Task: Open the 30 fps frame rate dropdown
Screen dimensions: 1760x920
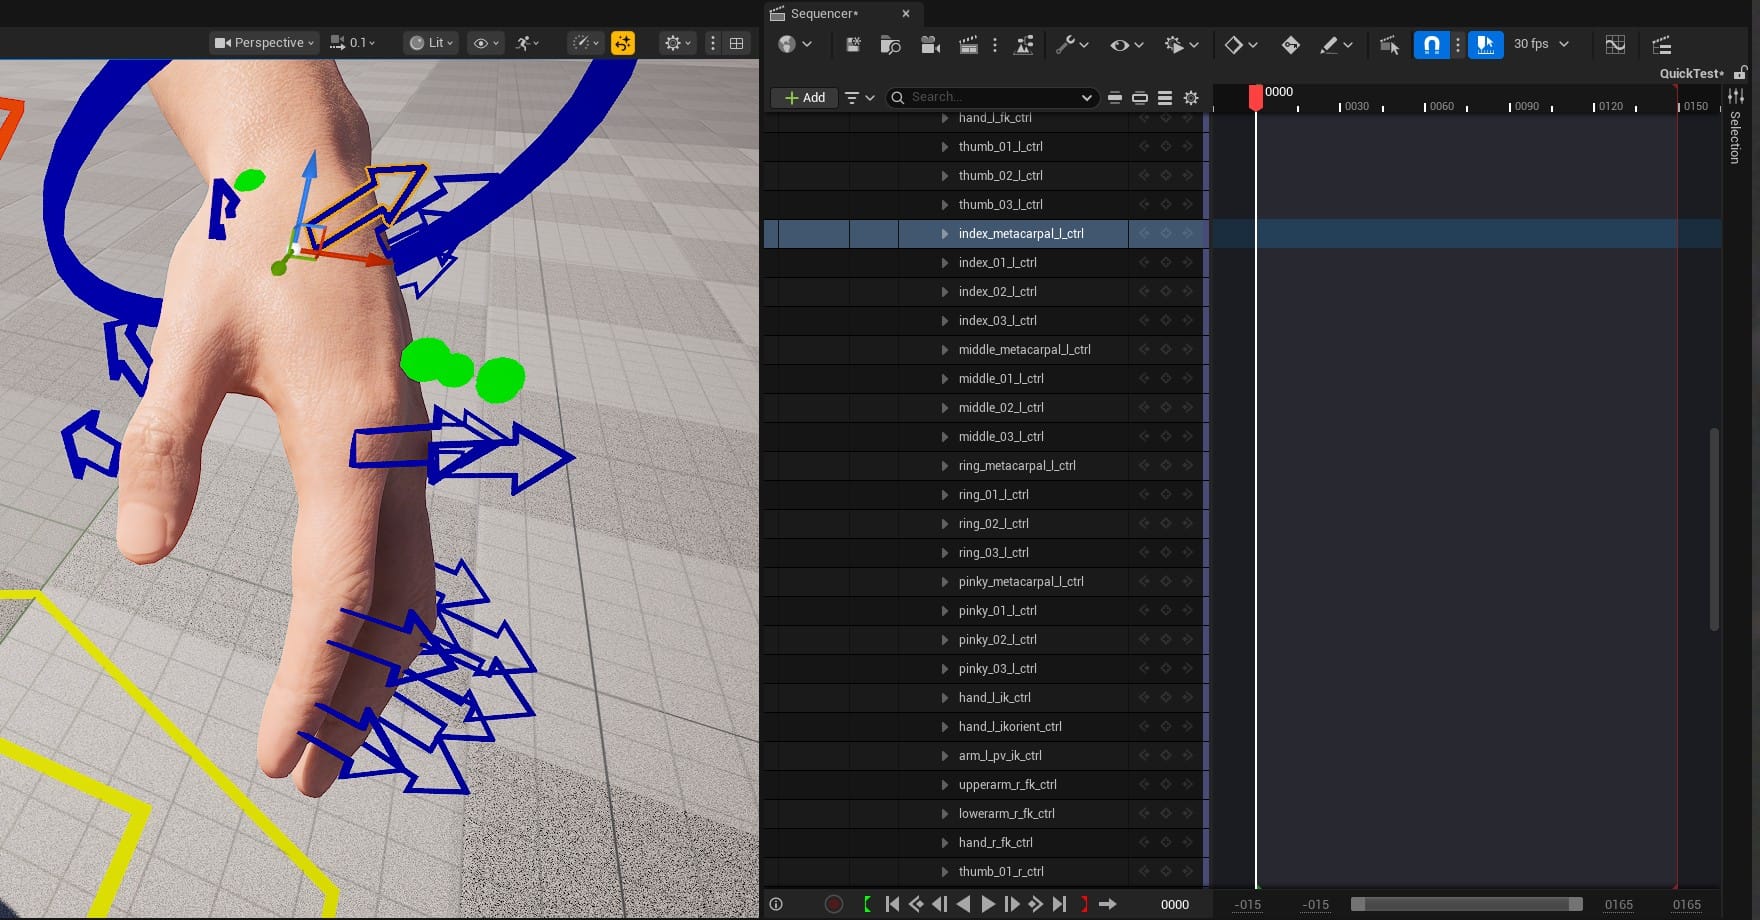Action: pos(1540,44)
